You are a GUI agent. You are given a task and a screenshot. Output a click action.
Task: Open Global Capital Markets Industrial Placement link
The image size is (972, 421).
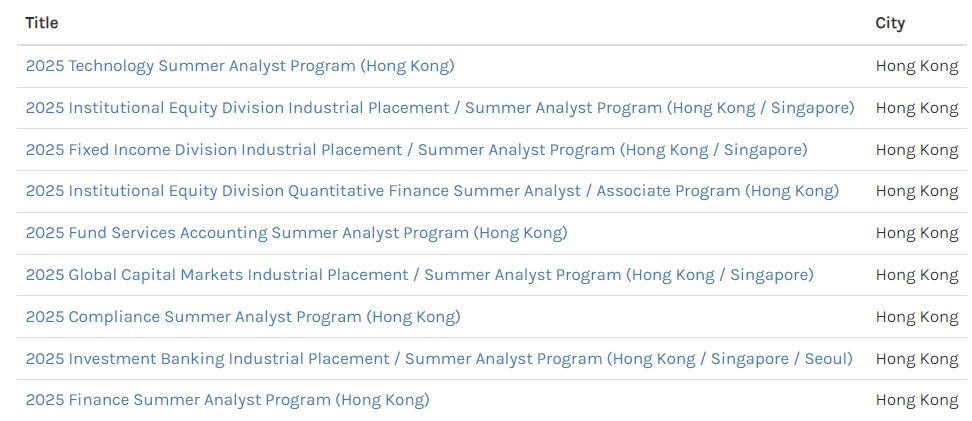tap(420, 275)
